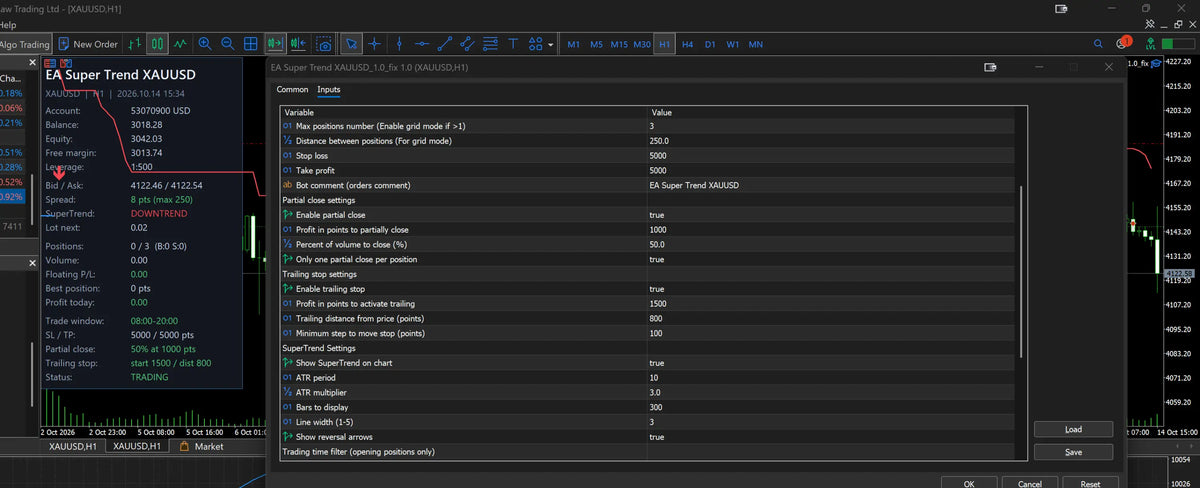Viewport: 1200px width, 488px height.
Task: Switch to line chart display
Action: tap(180, 44)
